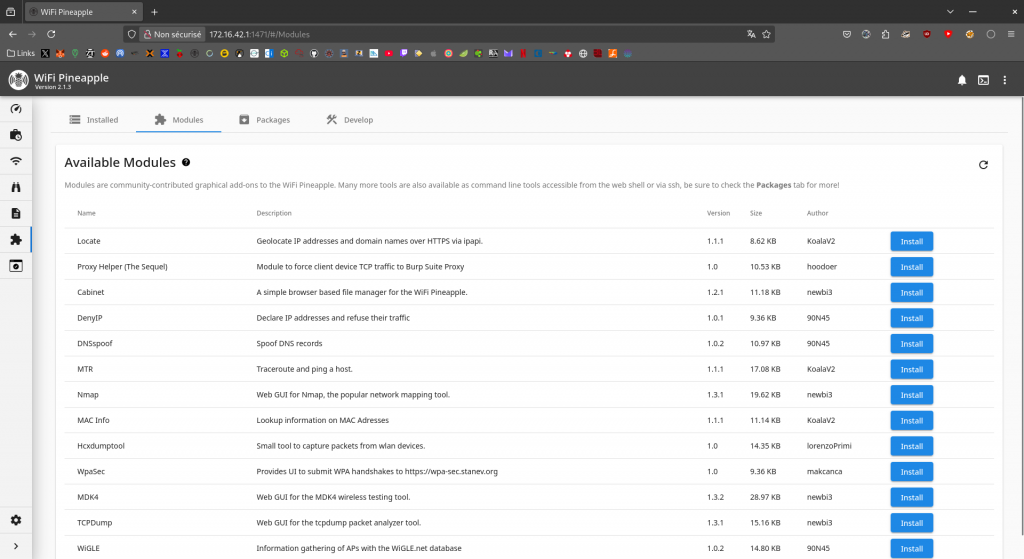Click the Description column header

click(x=274, y=214)
